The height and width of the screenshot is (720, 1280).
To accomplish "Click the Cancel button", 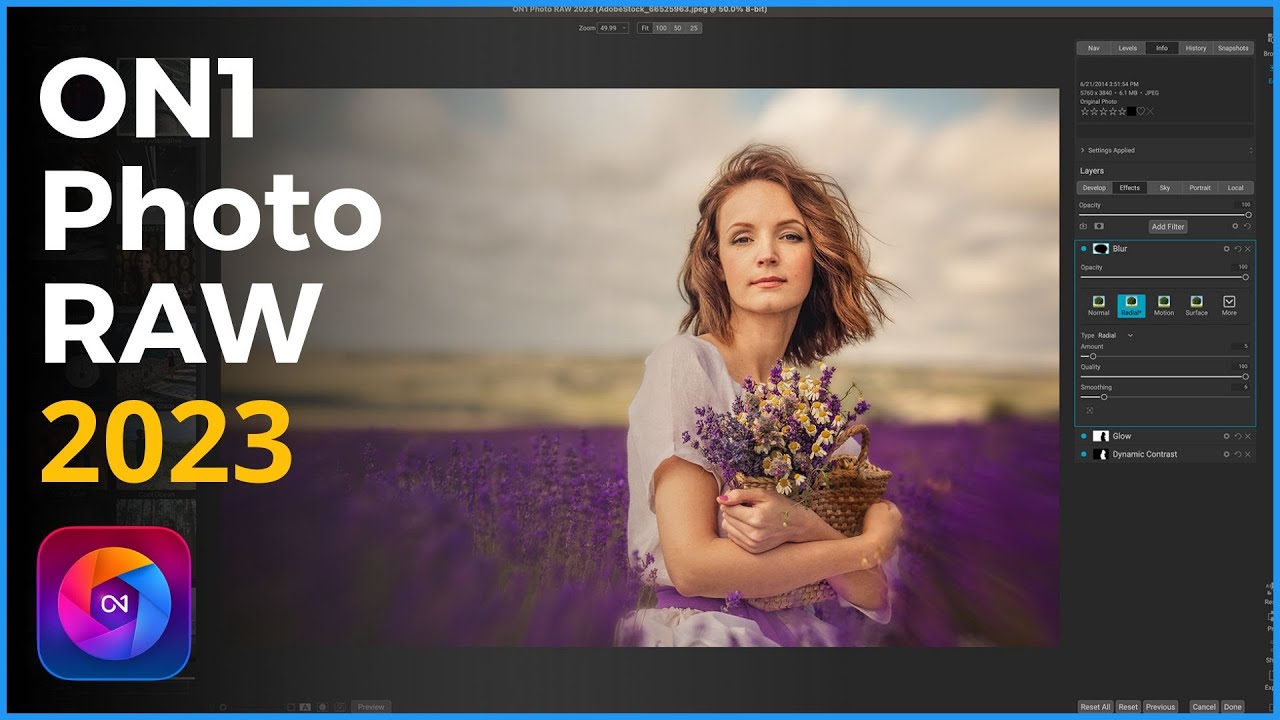I will tap(1204, 707).
